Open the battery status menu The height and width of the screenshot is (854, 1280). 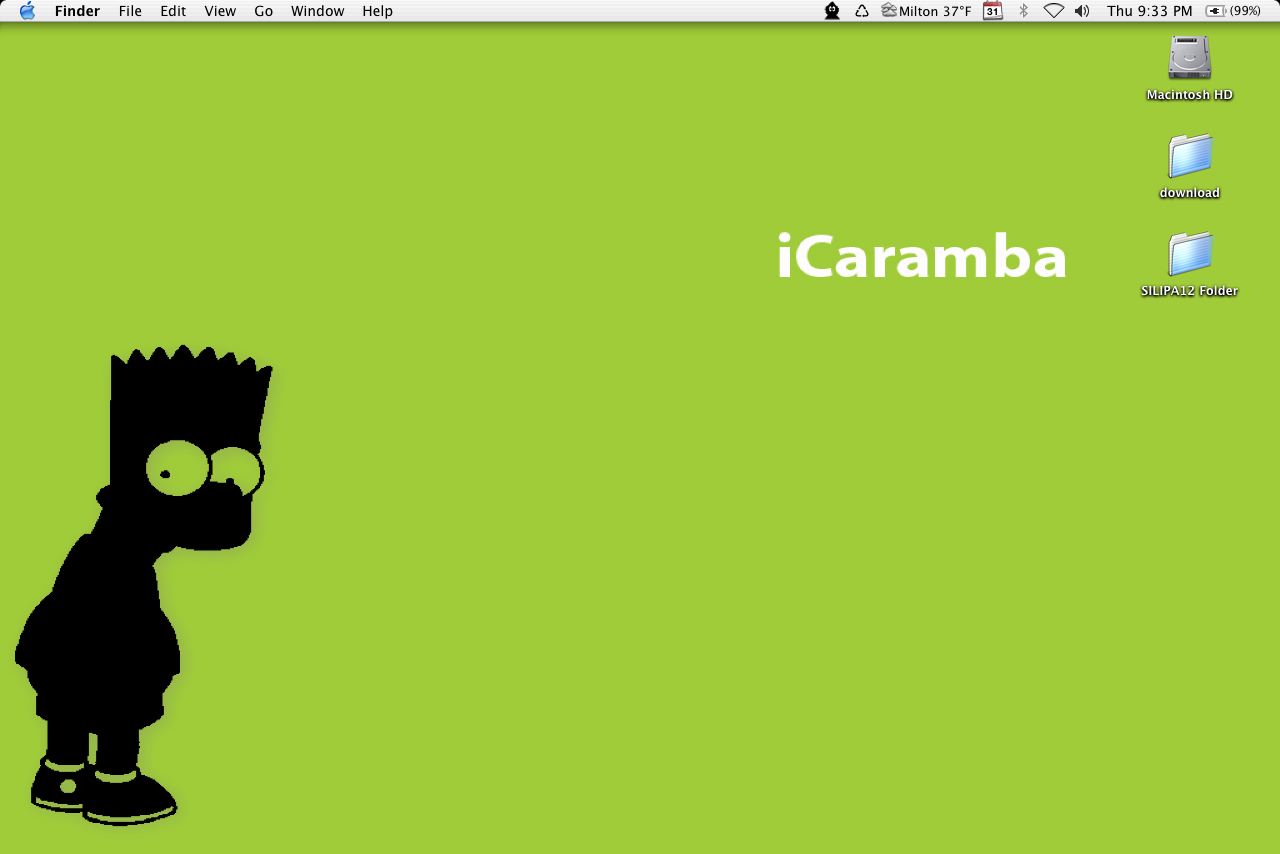(x=1233, y=11)
